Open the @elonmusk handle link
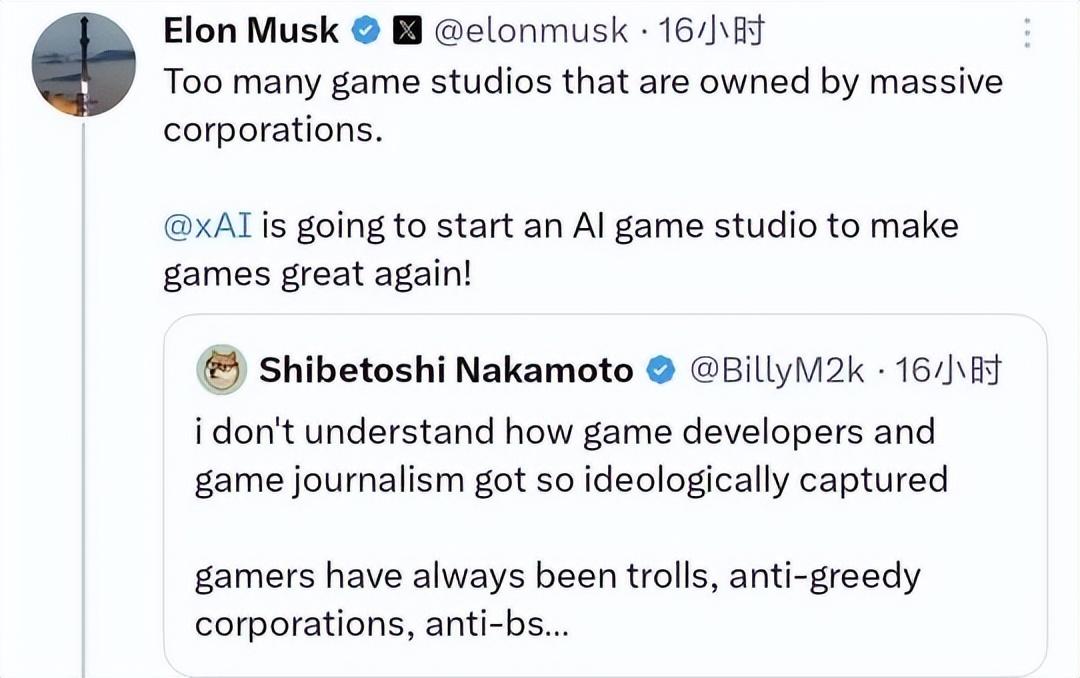 pos(533,32)
